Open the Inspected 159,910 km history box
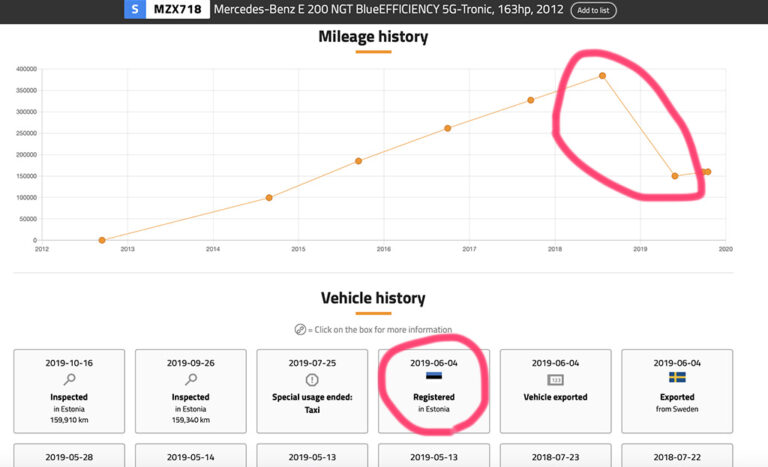Screen dimensions: 768x467 pos(69,391)
